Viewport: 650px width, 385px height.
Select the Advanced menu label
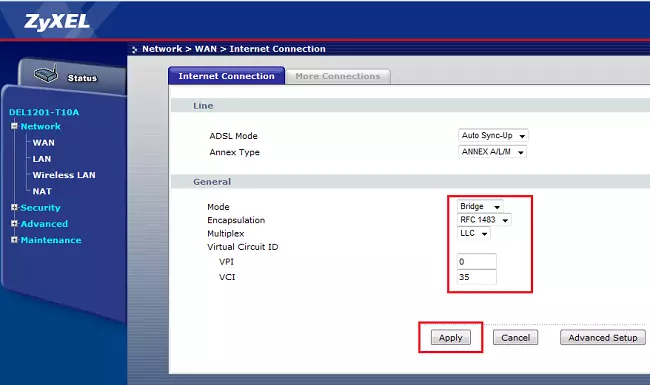pos(44,223)
